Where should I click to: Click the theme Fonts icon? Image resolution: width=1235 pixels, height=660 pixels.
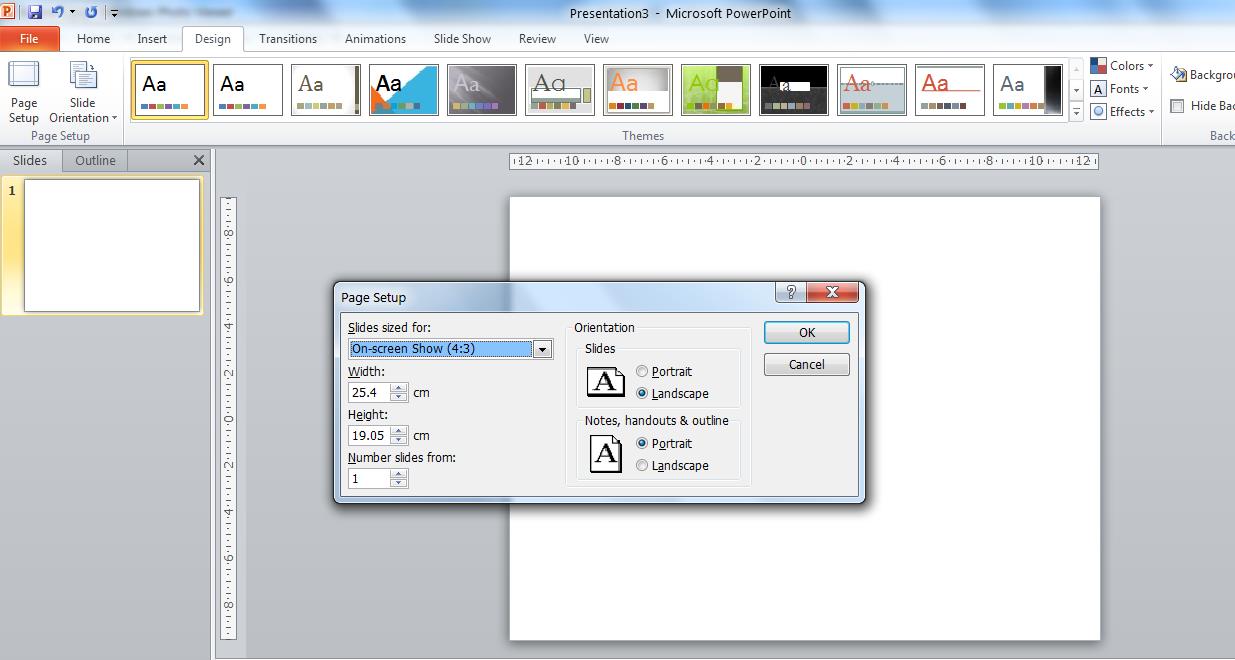point(1118,88)
